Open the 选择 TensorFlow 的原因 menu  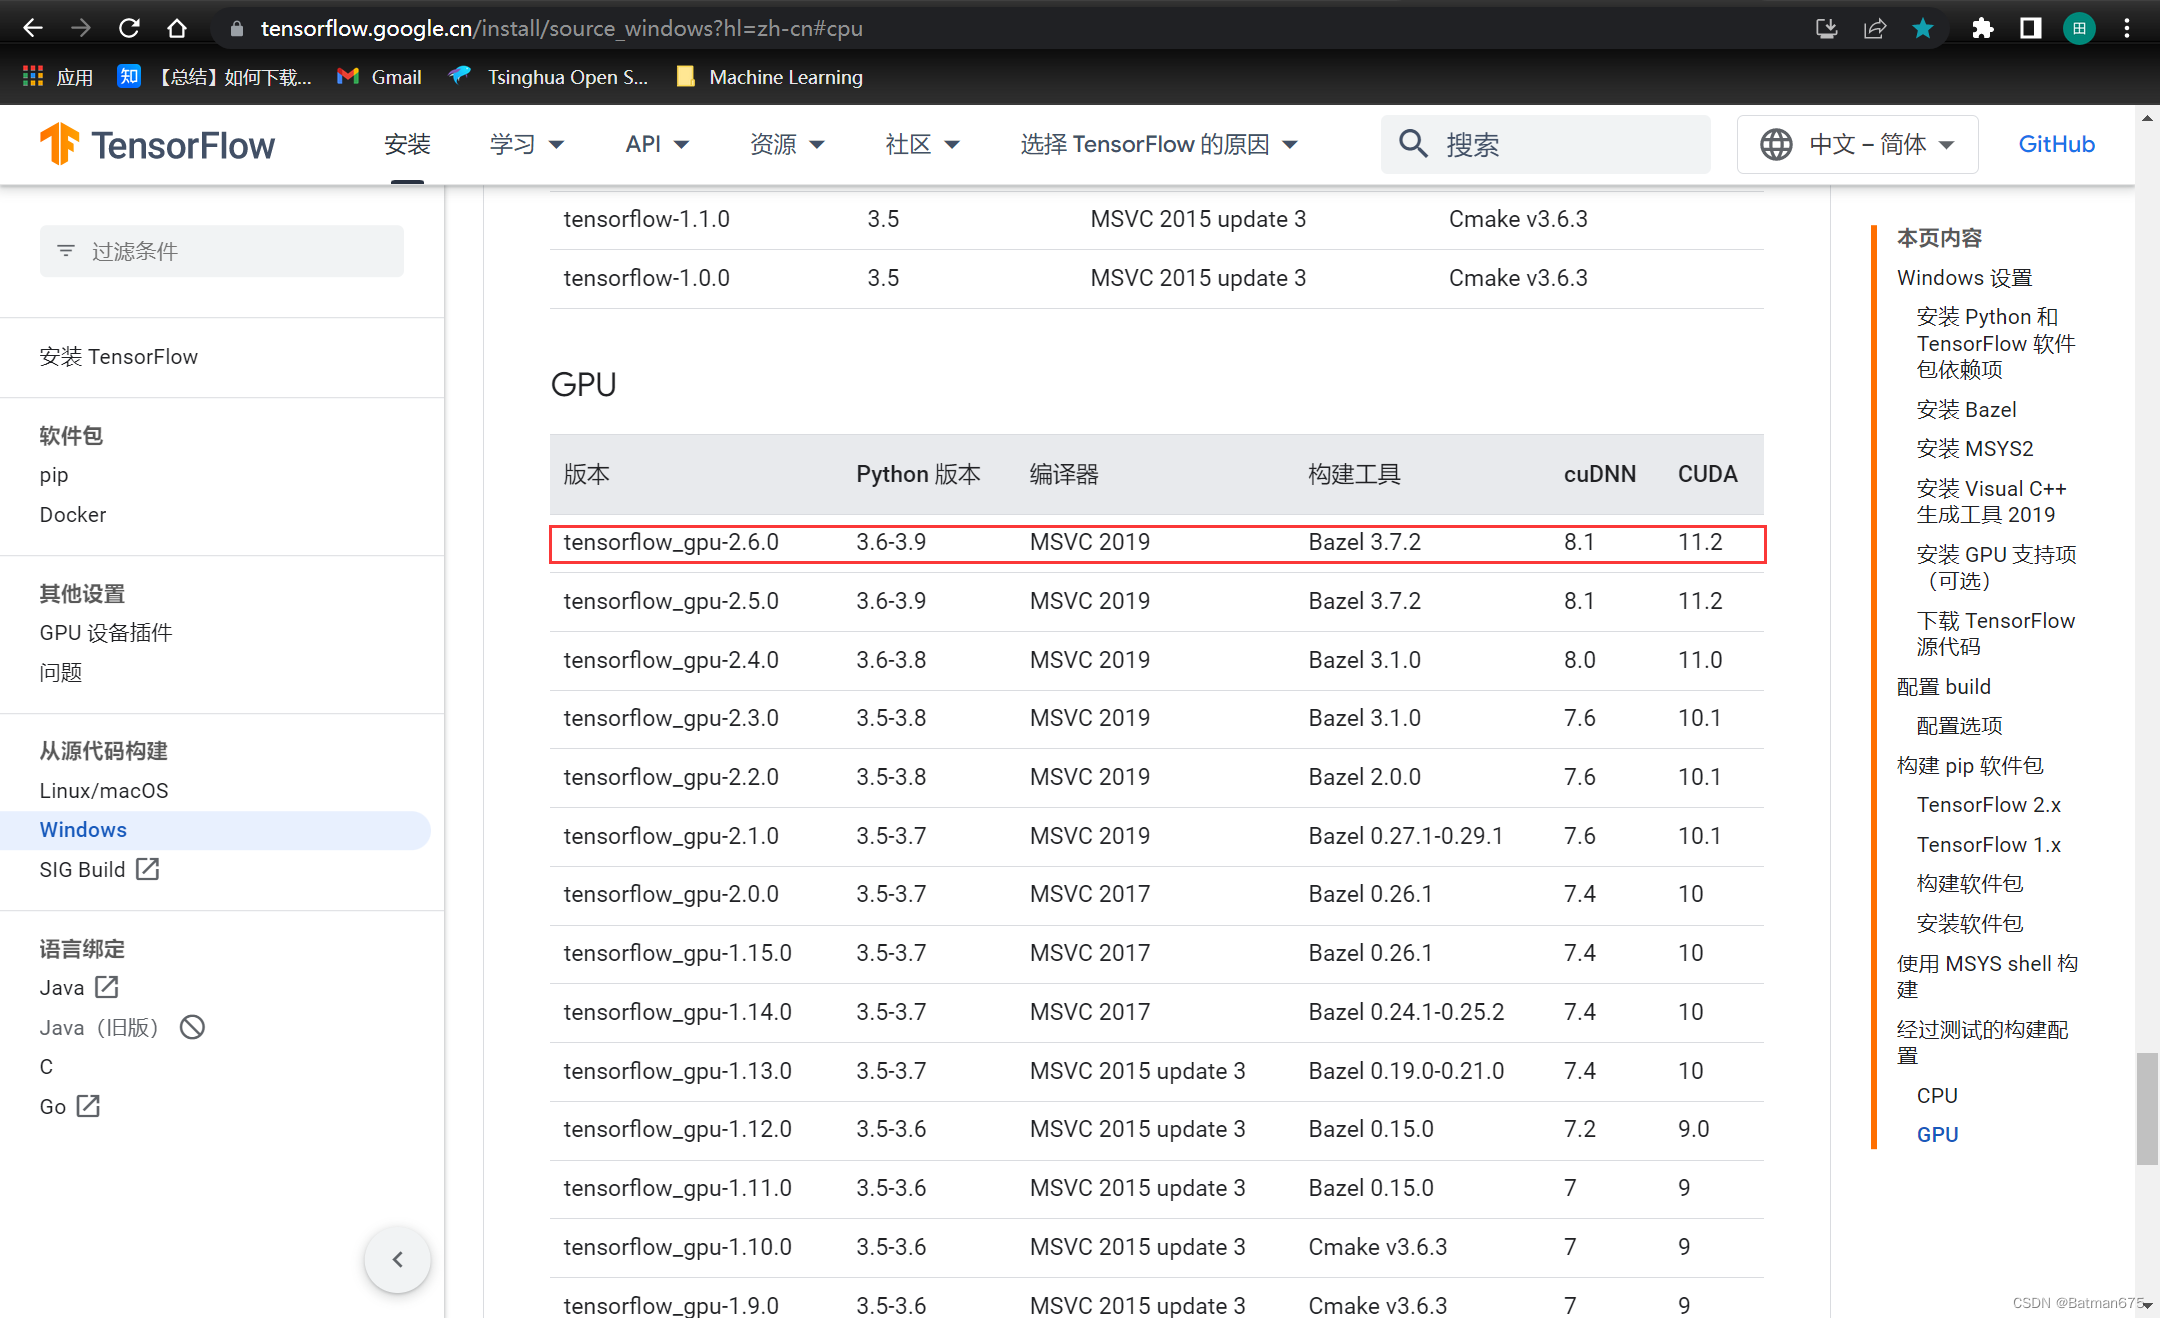click(x=1158, y=145)
